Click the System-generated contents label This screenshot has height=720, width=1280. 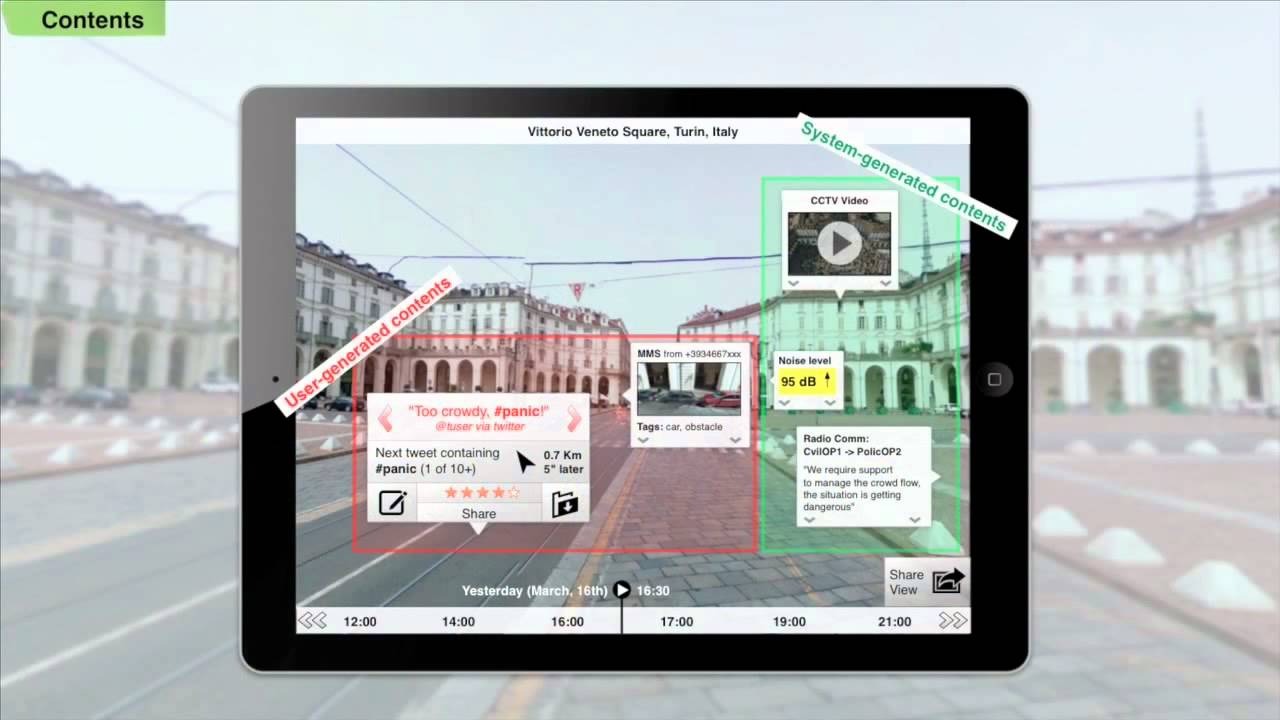tap(907, 175)
